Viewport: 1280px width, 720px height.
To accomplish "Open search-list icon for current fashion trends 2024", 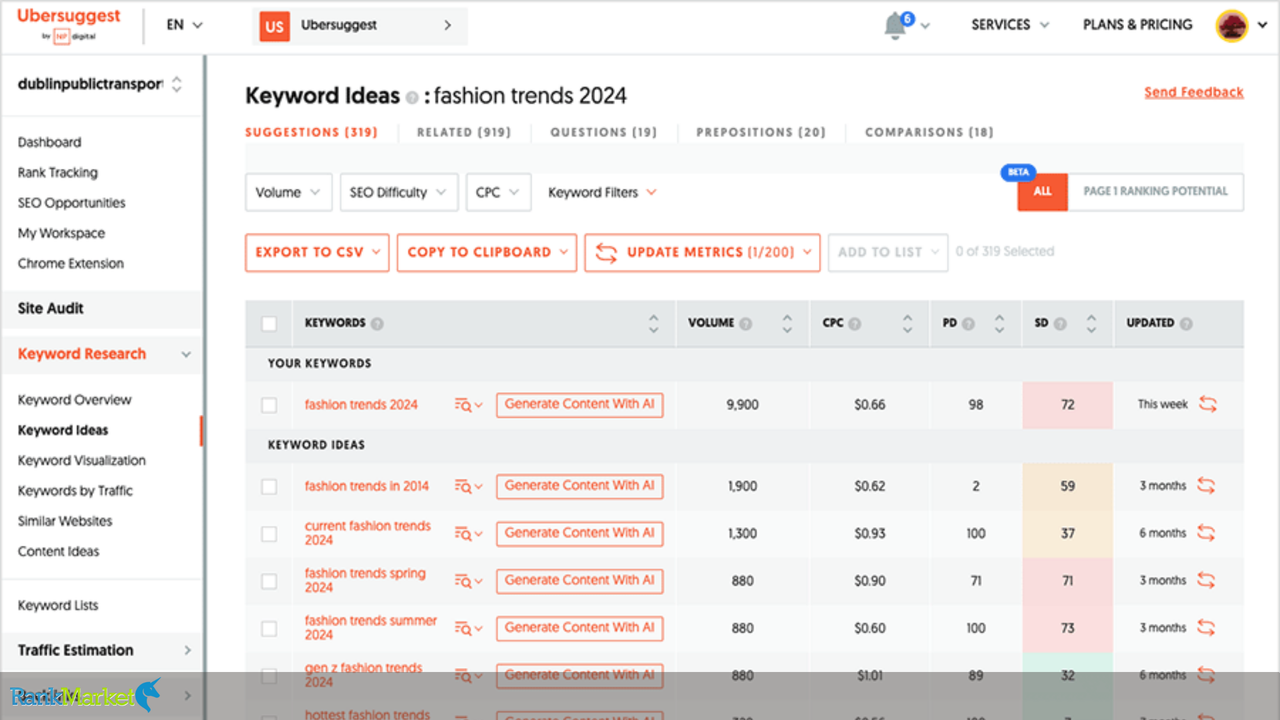I will click(468, 533).
